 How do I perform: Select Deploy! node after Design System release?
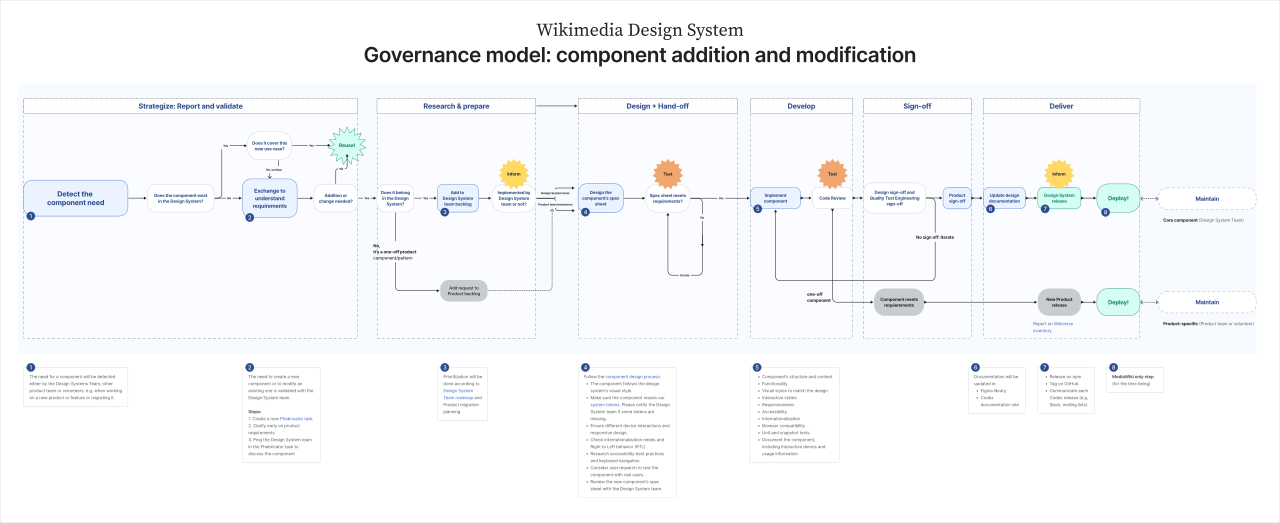click(x=1118, y=198)
